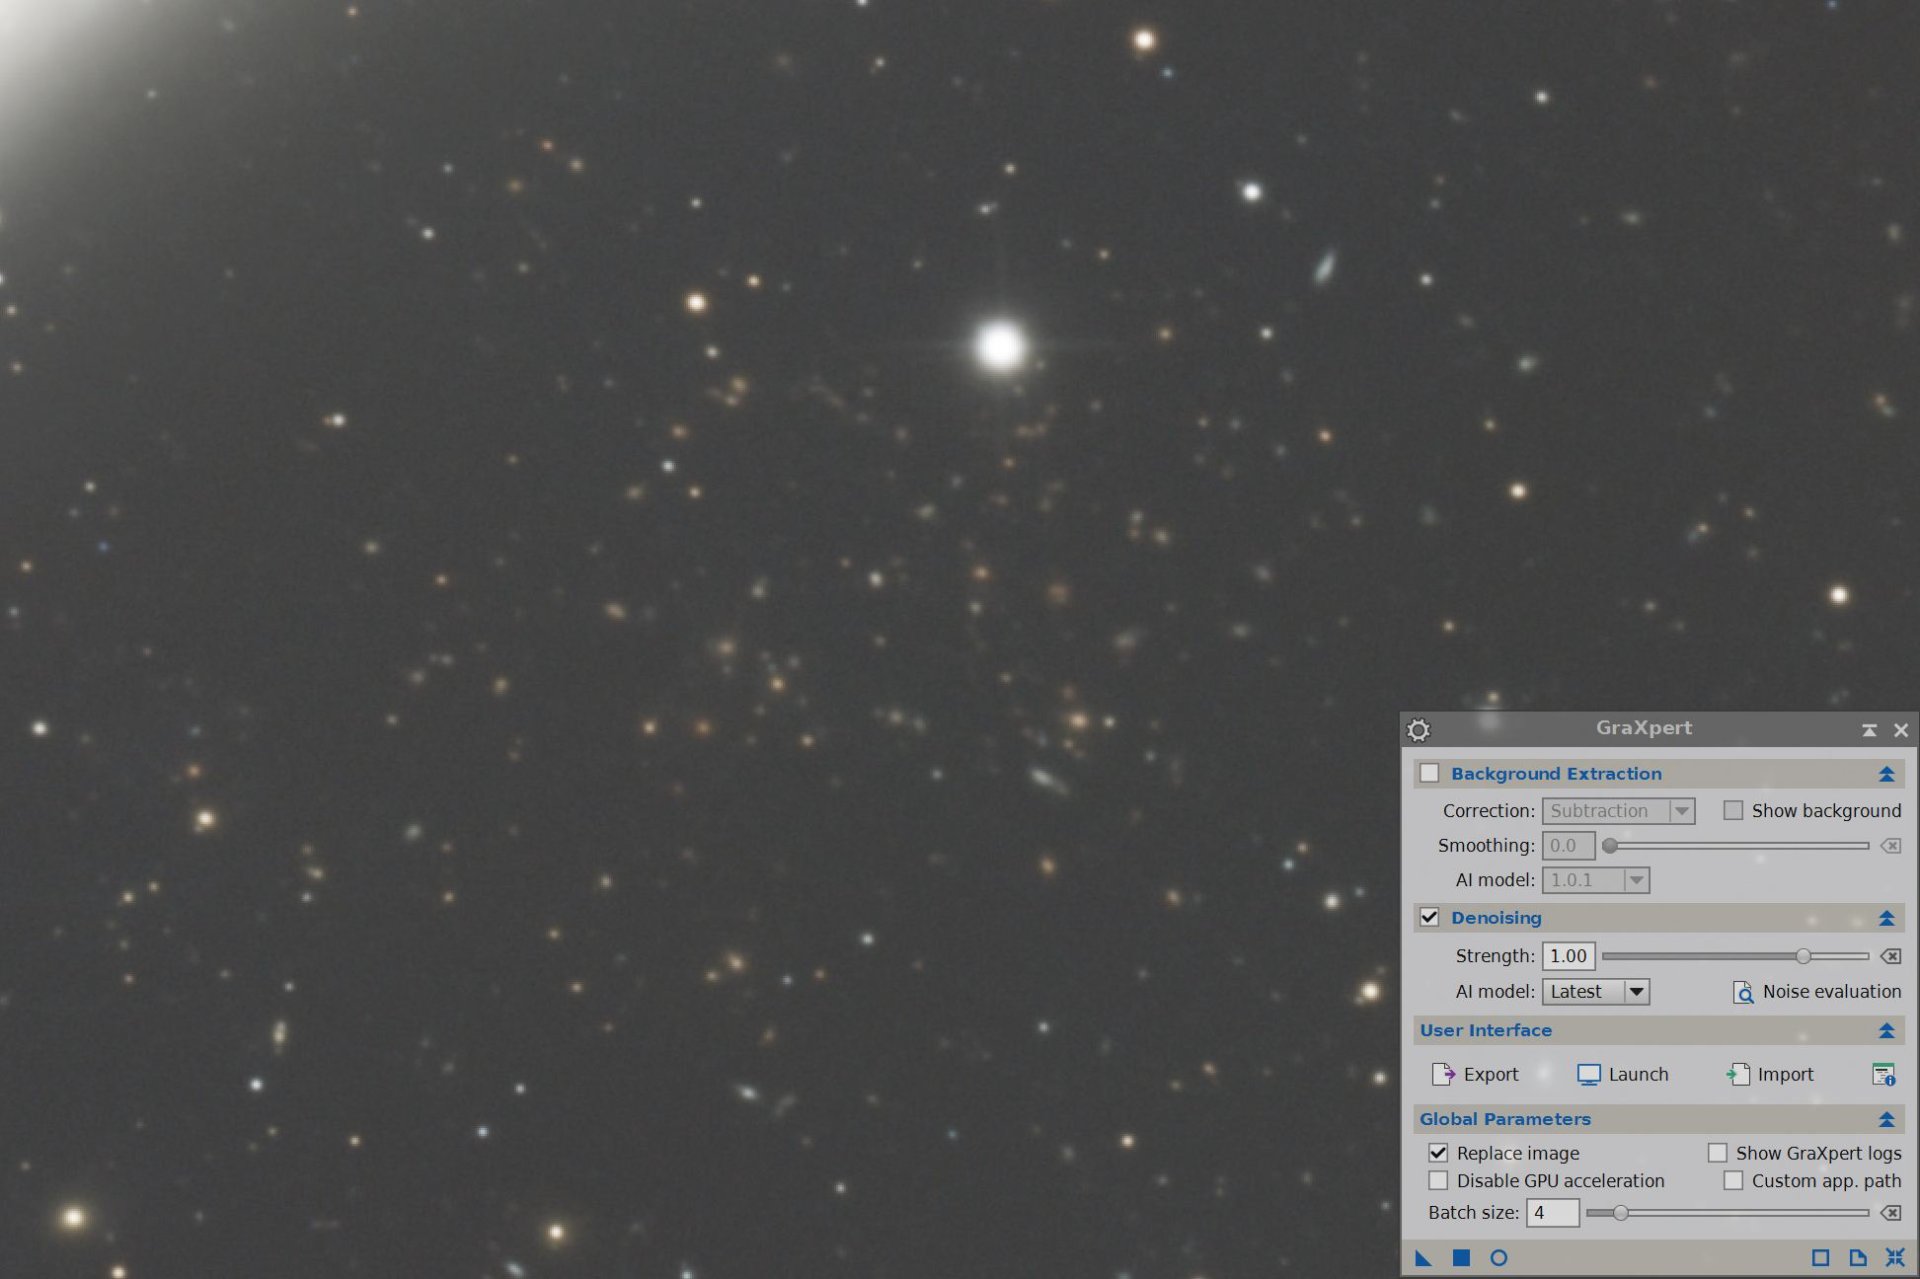This screenshot has width=1920, height=1279.
Task: Apply process with the blue square icon
Action: pyautogui.click(x=1461, y=1257)
